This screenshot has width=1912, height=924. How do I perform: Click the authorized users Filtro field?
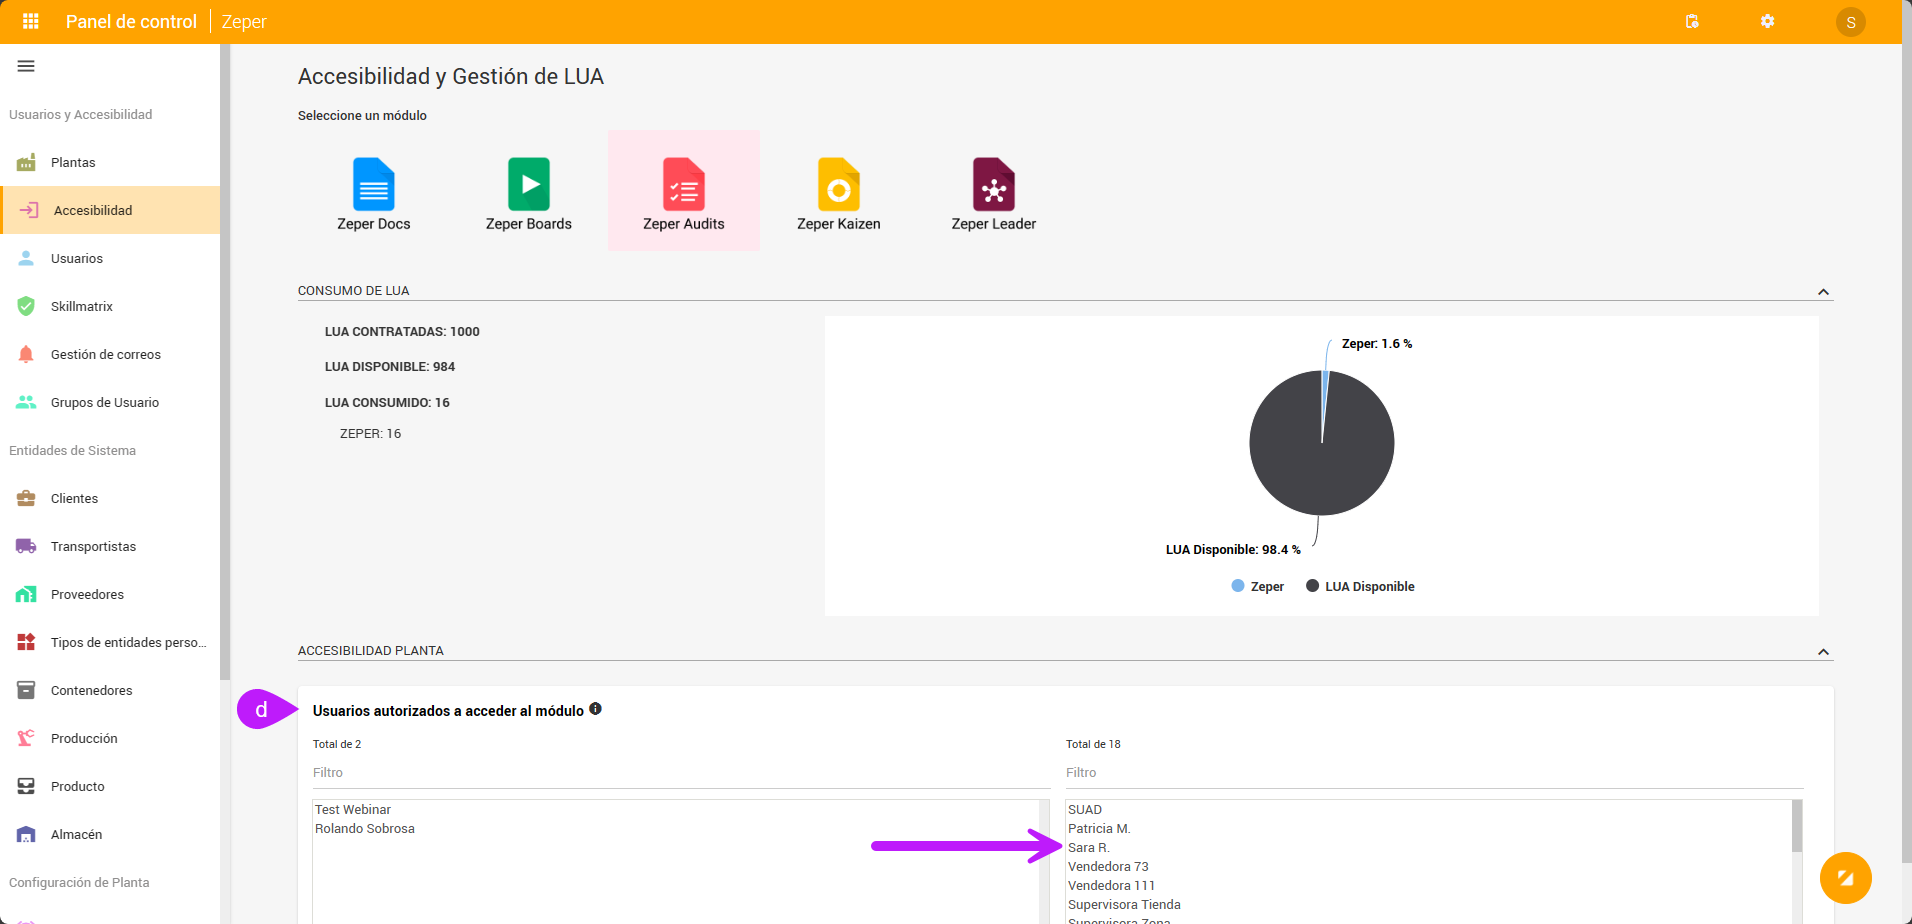point(681,773)
